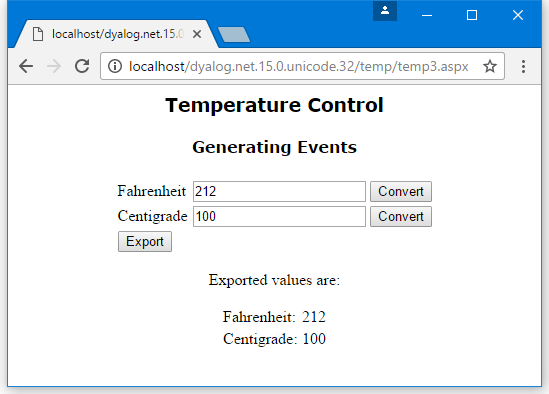Viewport: 549px width, 394px height.
Task: Click the Fahrenheit input field containing 212
Action: (x=279, y=192)
